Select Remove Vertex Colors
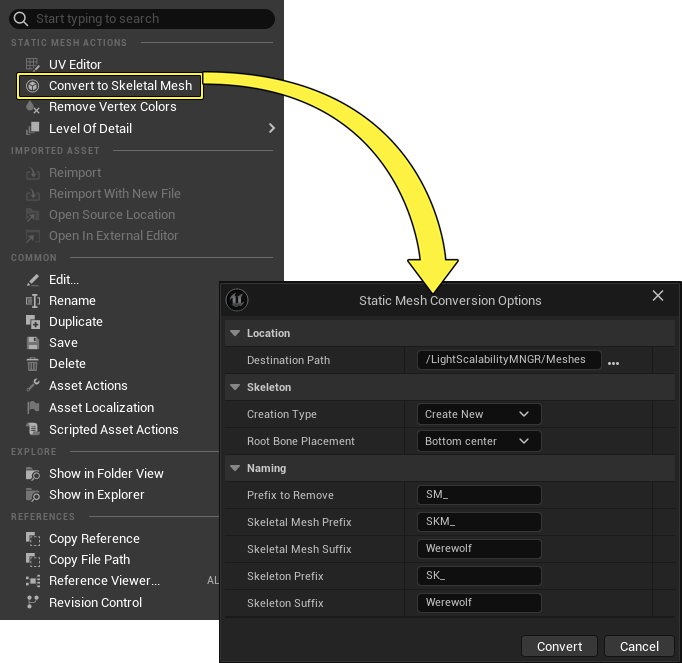 (113, 107)
